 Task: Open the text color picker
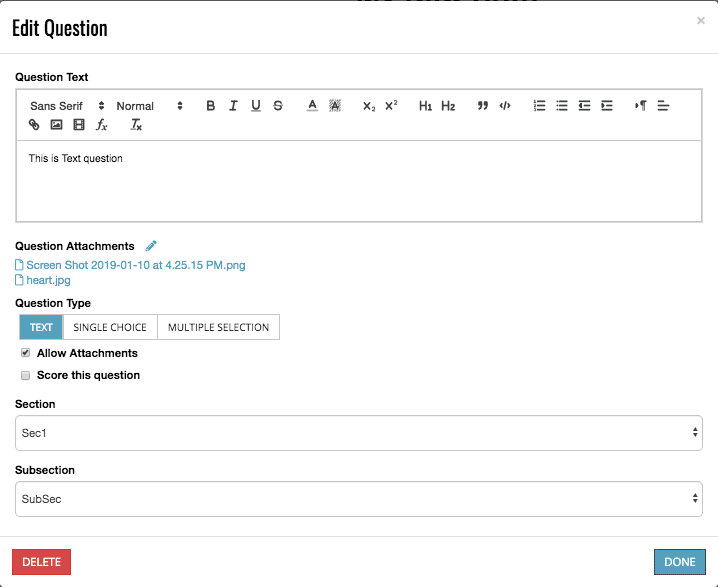[x=312, y=106]
